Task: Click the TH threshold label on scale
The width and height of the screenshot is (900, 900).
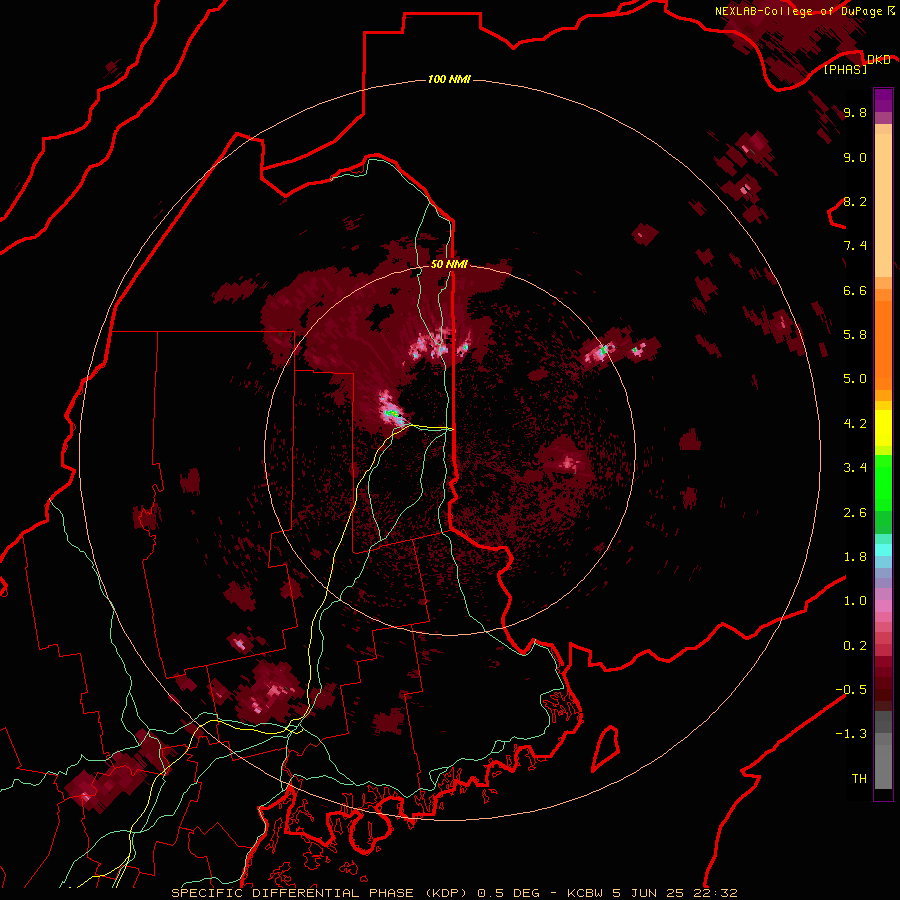Action: [x=859, y=779]
